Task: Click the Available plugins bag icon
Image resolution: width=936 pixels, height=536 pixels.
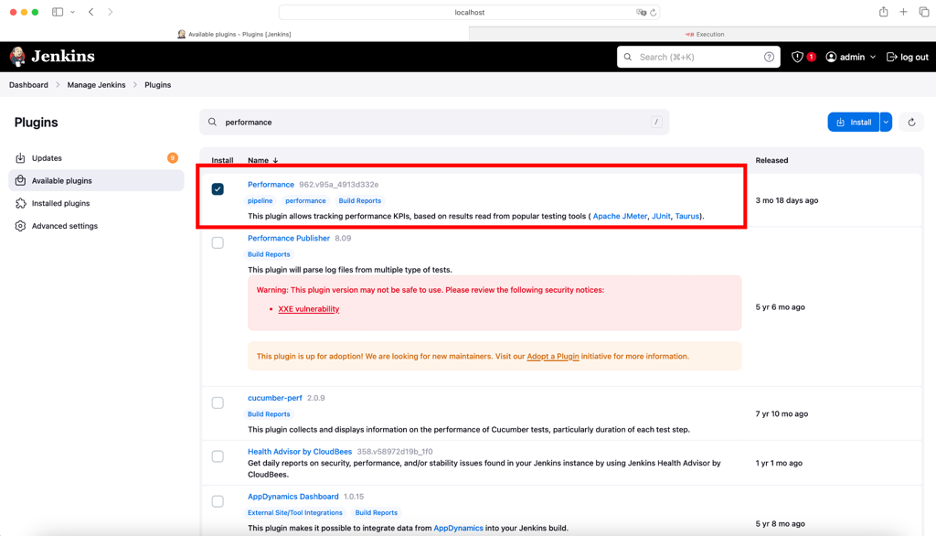Action: [20, 180]
